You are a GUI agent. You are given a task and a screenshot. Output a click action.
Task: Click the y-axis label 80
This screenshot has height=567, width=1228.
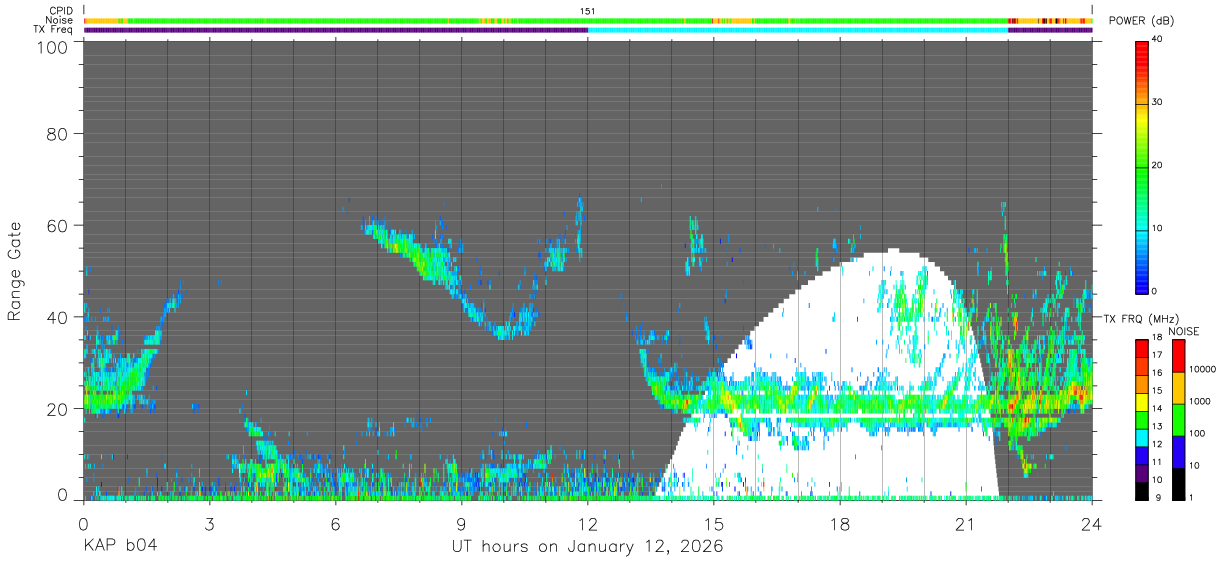pyautogui.click(x=57, y=134)
